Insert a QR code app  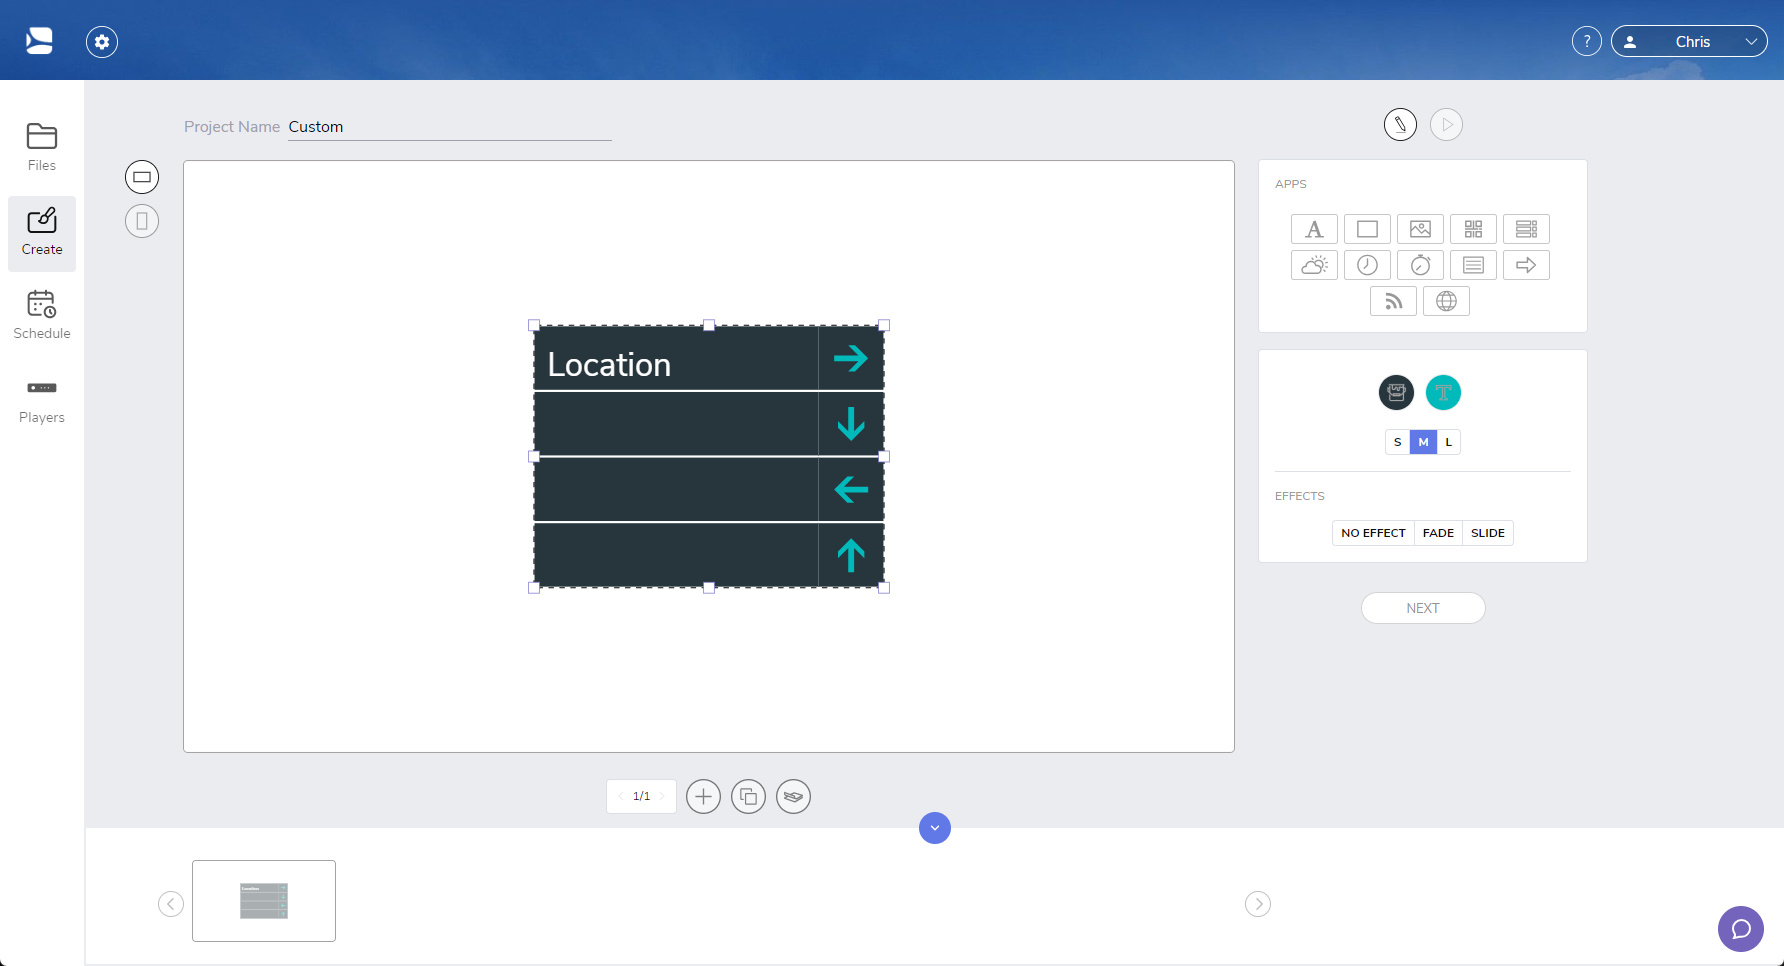click(x=1473, y=228)
